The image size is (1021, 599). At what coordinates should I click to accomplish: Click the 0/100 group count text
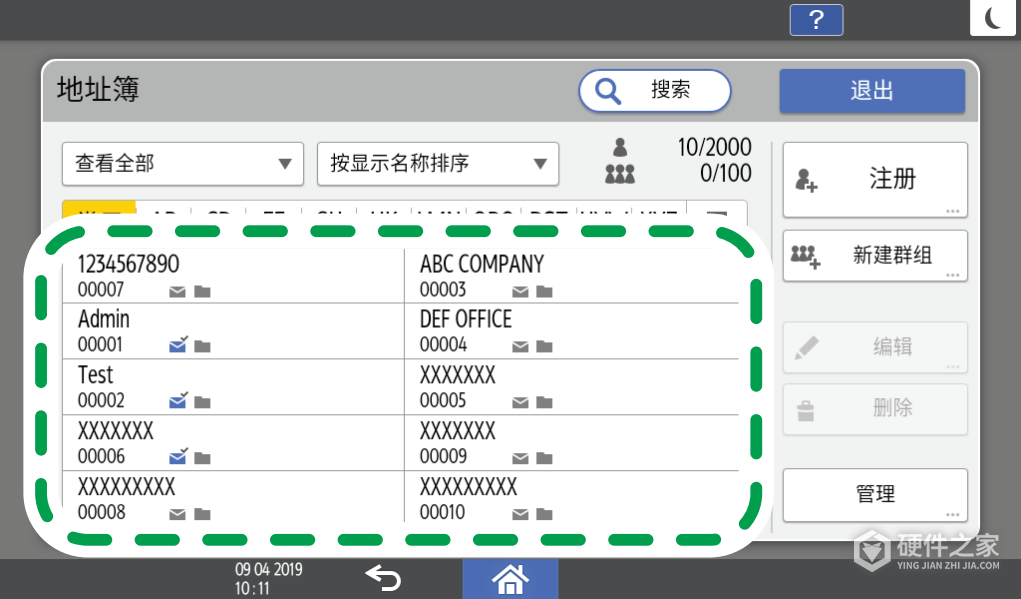(725, 173)
